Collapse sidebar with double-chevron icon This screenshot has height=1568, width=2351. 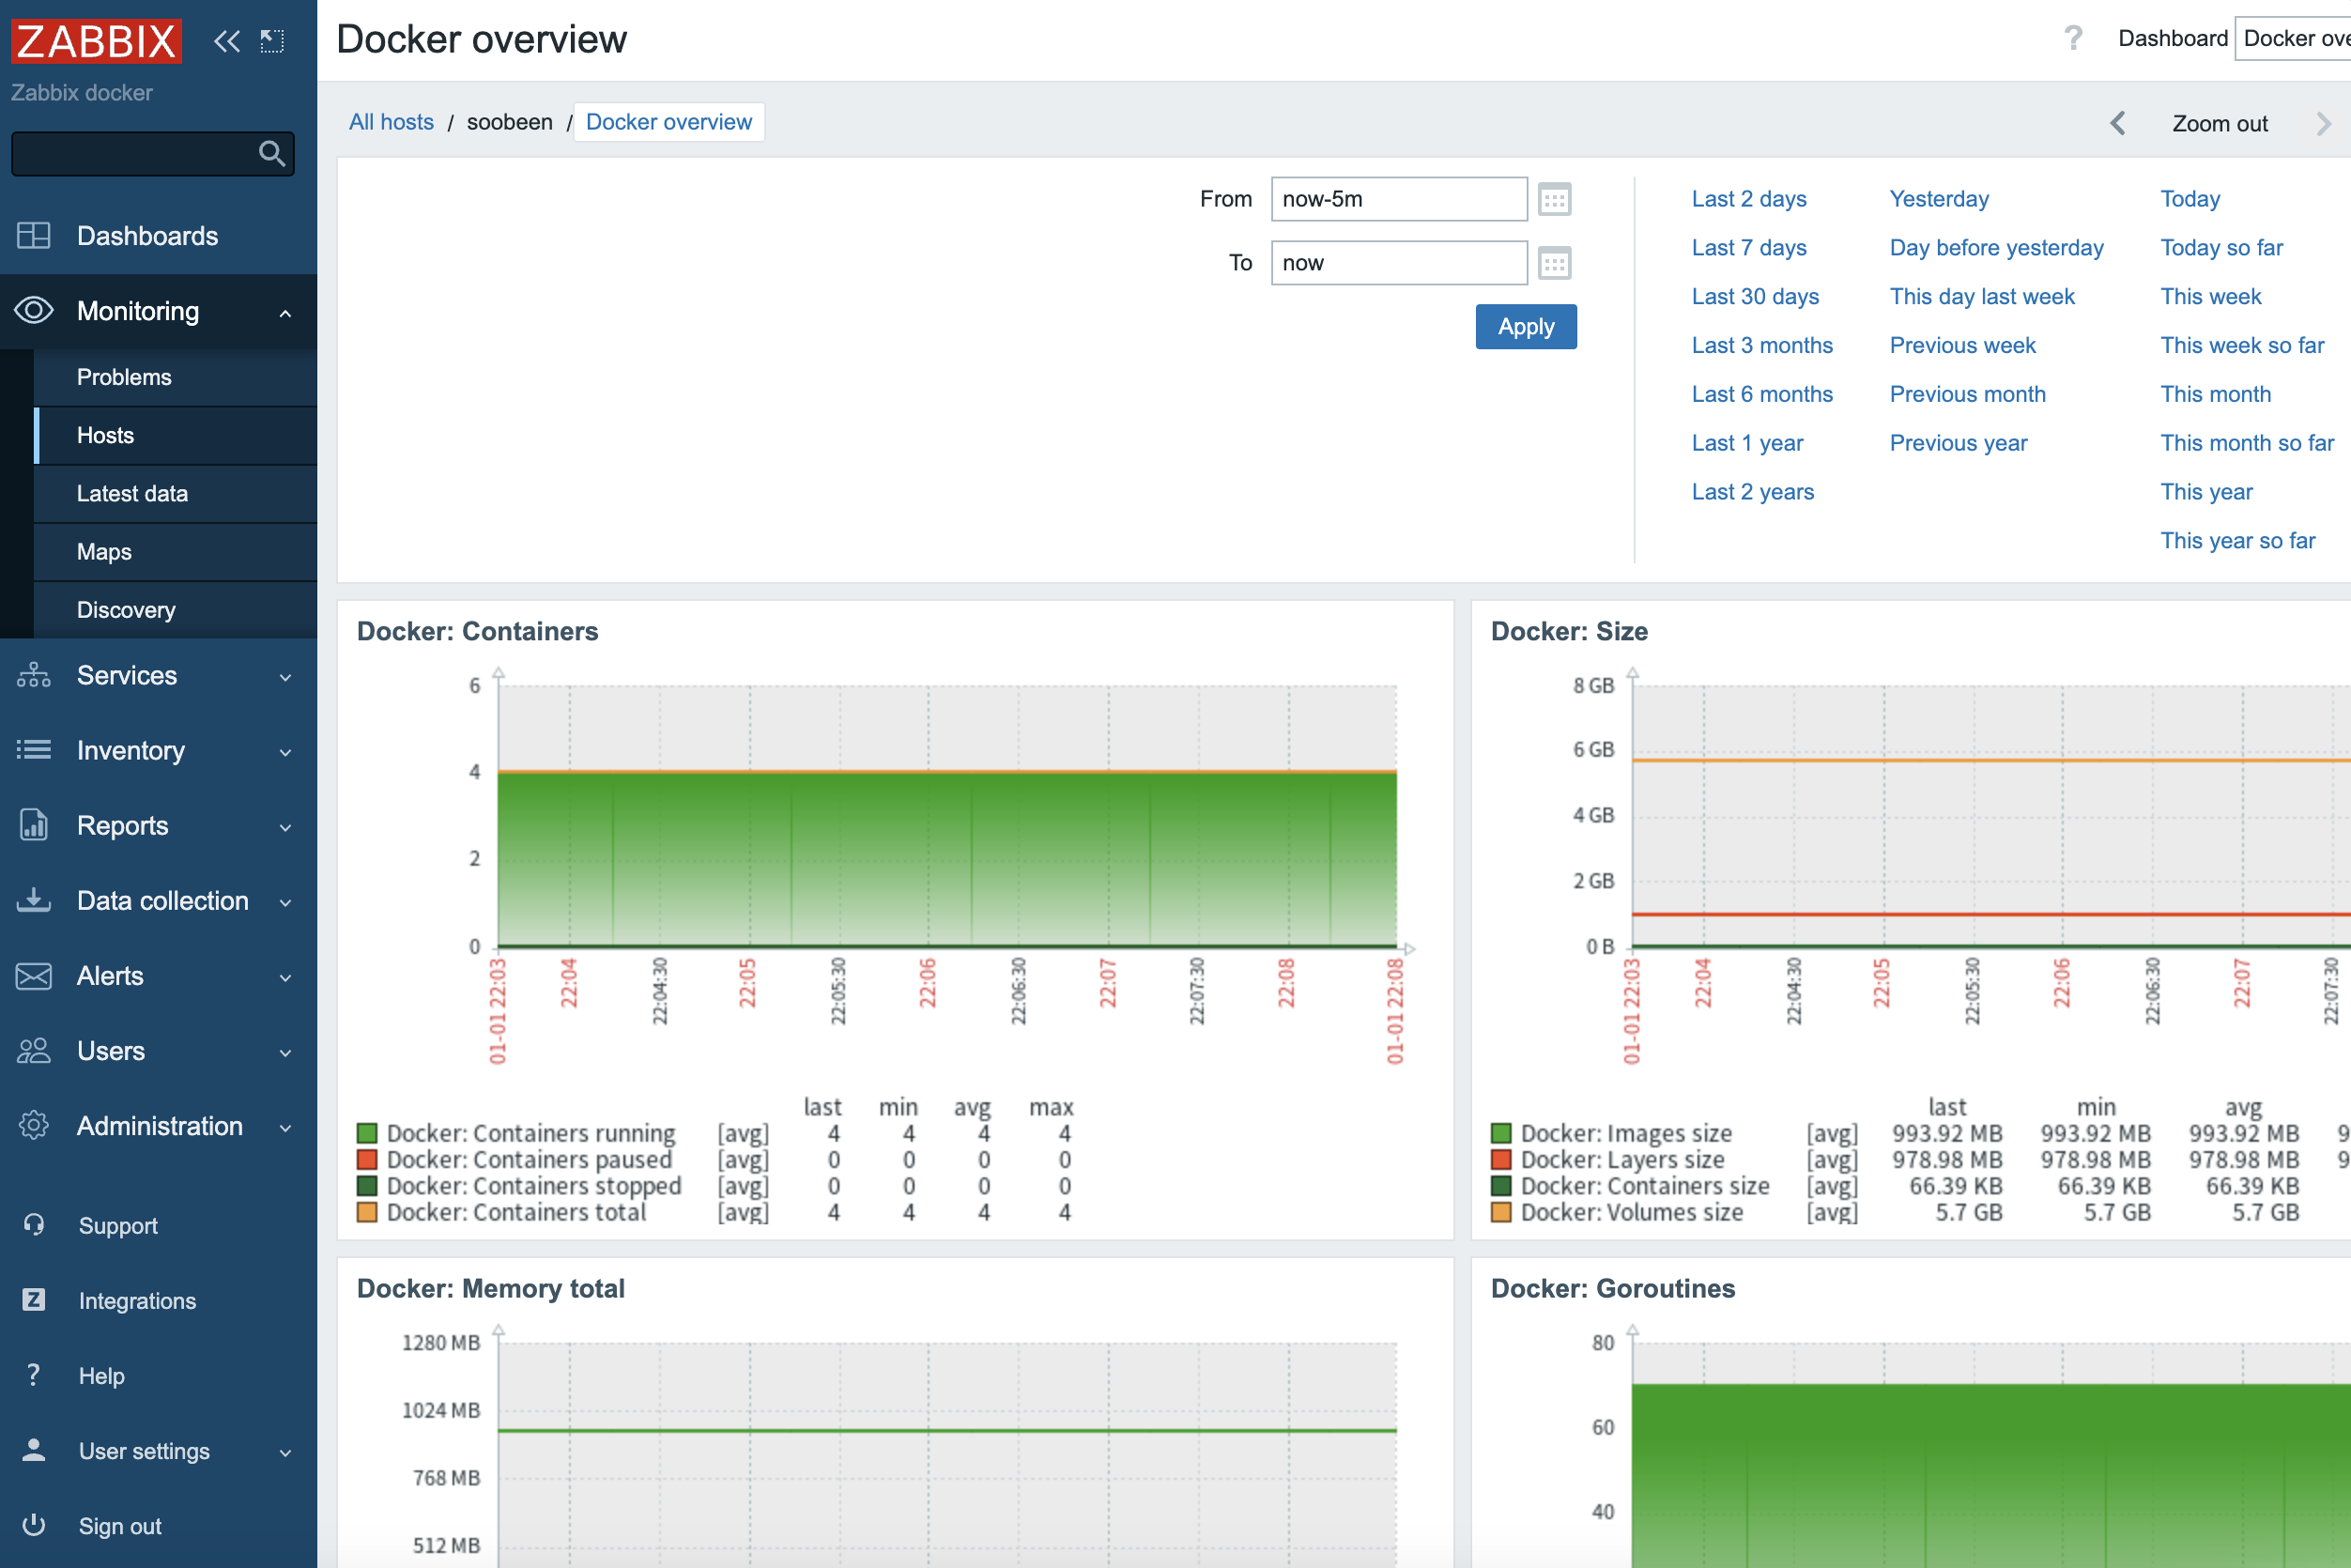tap(227, 41)
